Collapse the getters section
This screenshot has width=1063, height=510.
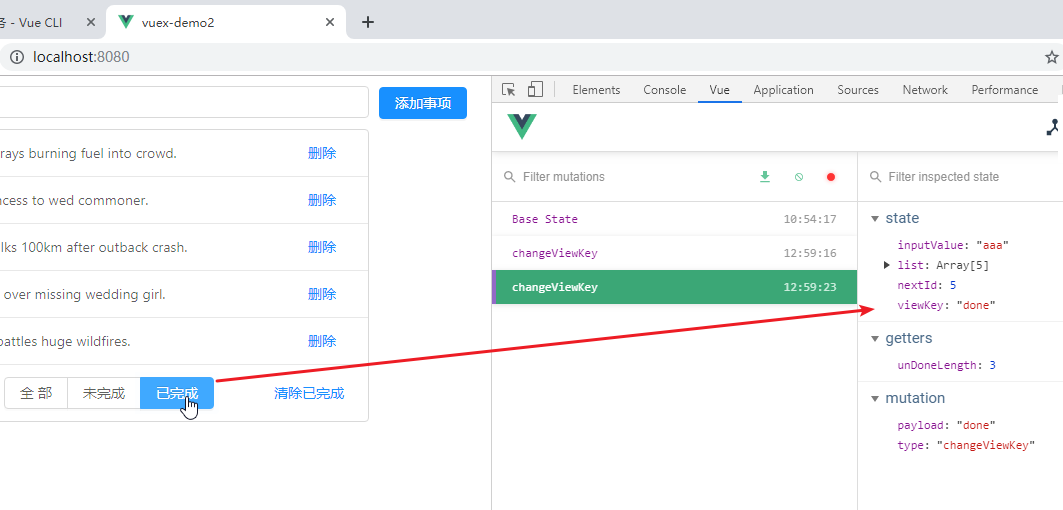click(x=876, y=338)
